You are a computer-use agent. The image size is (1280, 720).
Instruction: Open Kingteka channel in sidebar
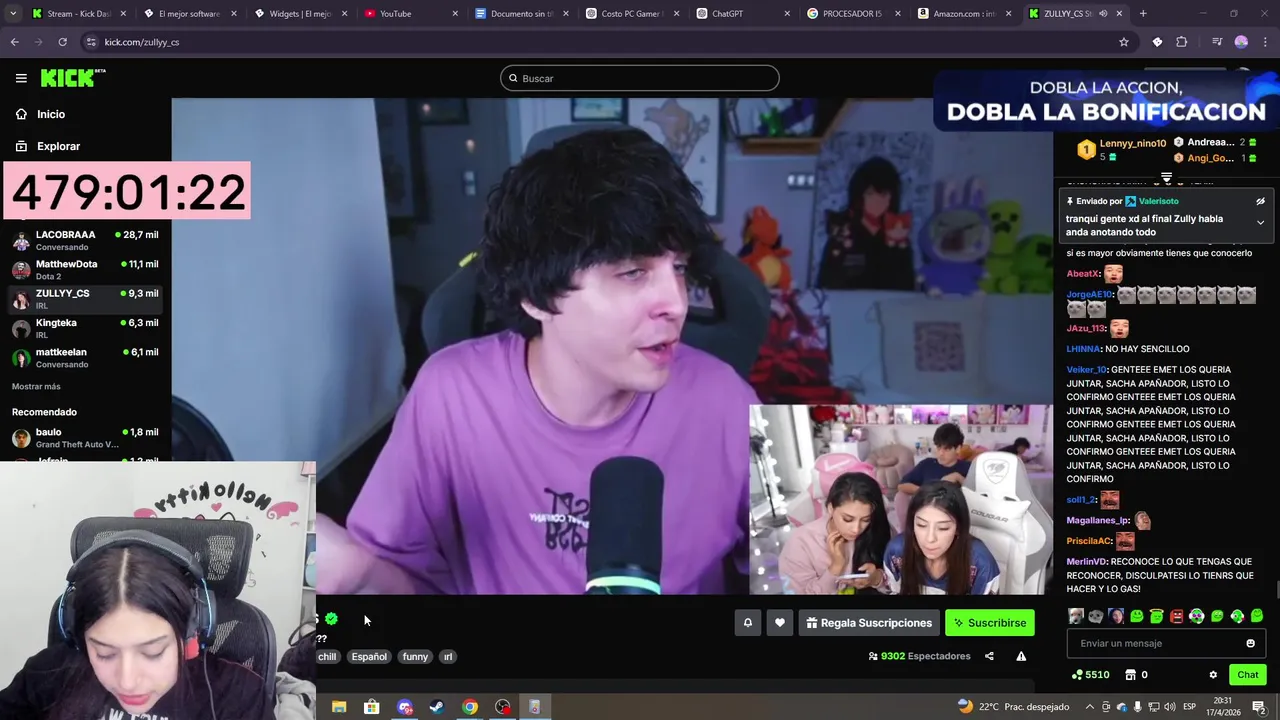pos(85,328)
